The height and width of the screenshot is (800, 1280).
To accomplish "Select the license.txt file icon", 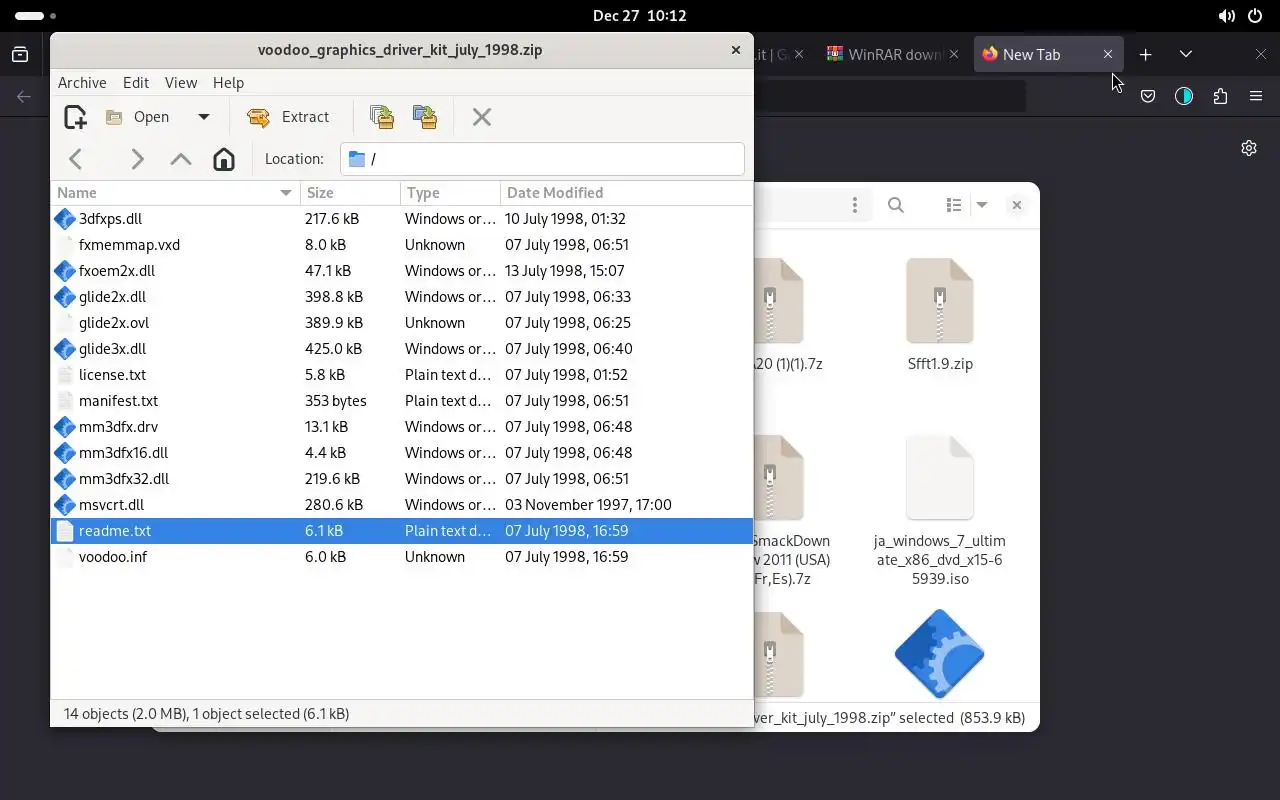I will (x=65, y=375).
